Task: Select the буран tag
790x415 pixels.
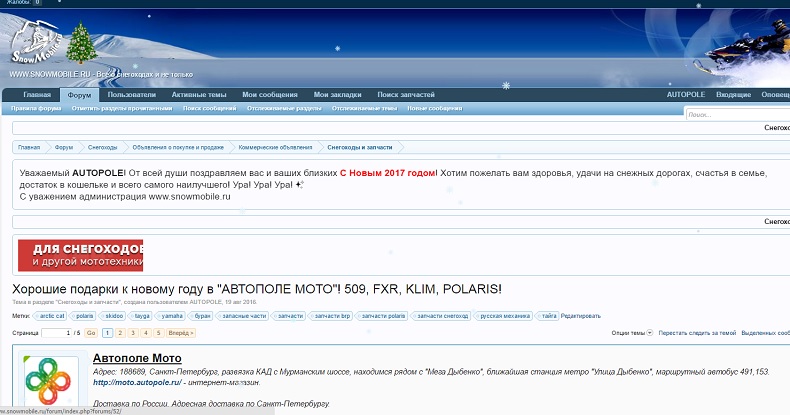Action: point(201,316)
